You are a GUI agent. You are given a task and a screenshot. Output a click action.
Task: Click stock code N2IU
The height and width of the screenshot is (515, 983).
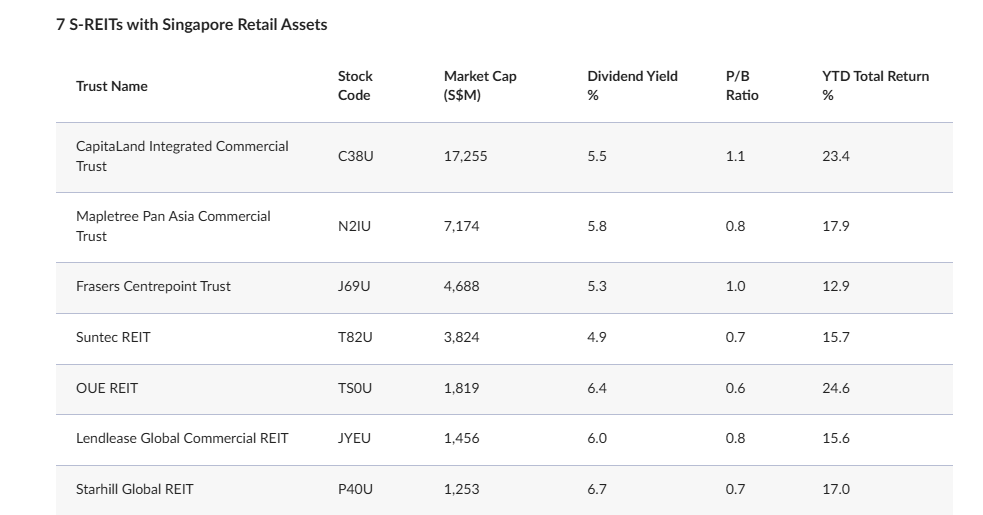pos(354,226)
